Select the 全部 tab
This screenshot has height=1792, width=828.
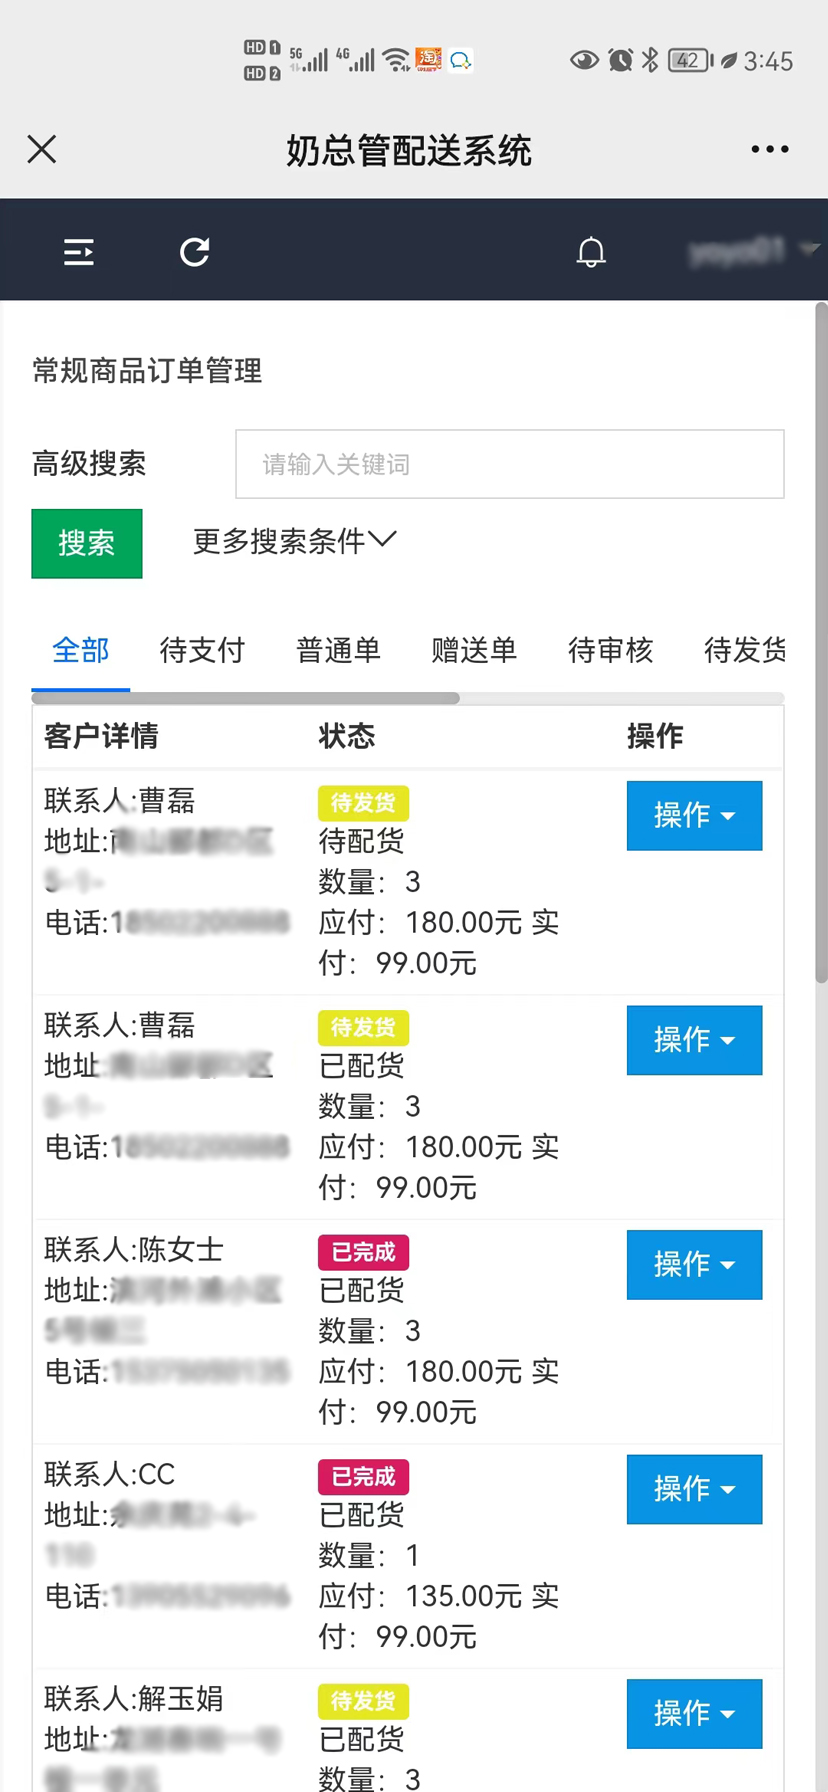pyautogui.click(x=81, y=650)
